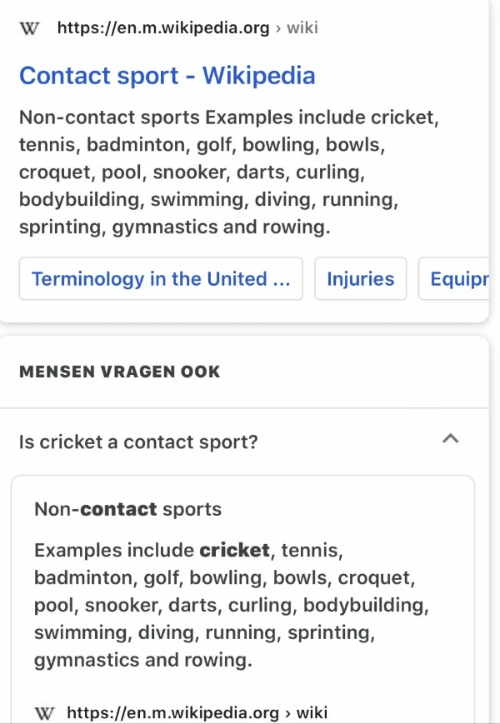Click the Non-contact sports answer heading
The height and width of the screenshot is (724, 500).
[x=128, y=509]
